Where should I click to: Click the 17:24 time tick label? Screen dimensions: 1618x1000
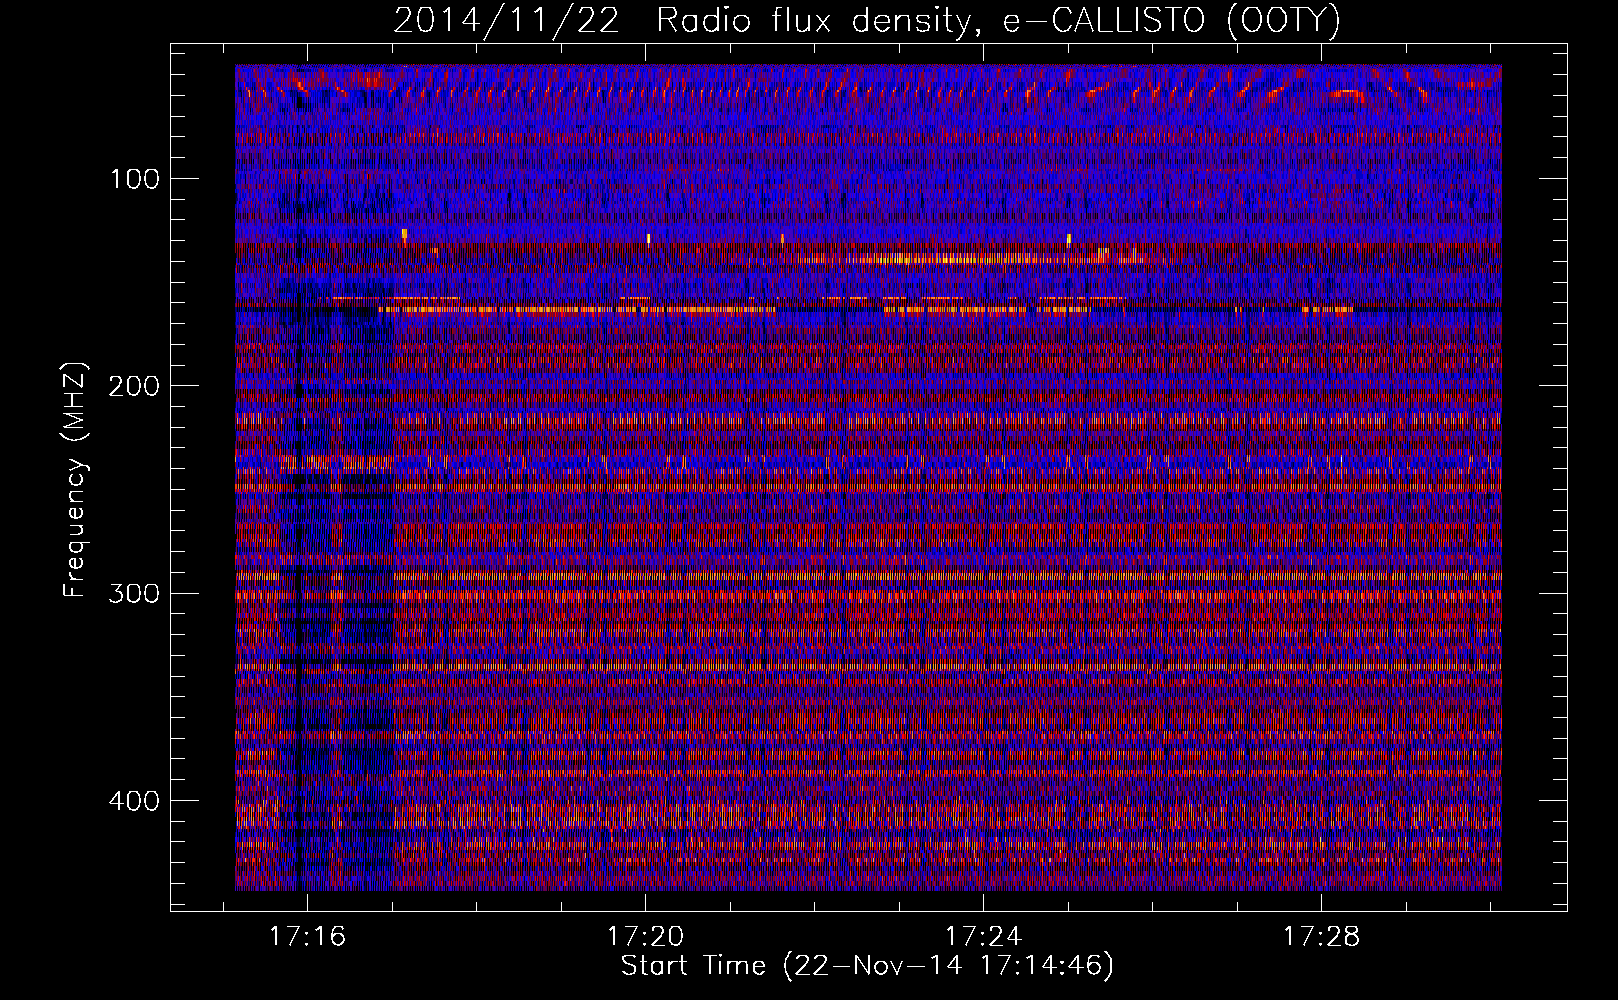(984, 936)
